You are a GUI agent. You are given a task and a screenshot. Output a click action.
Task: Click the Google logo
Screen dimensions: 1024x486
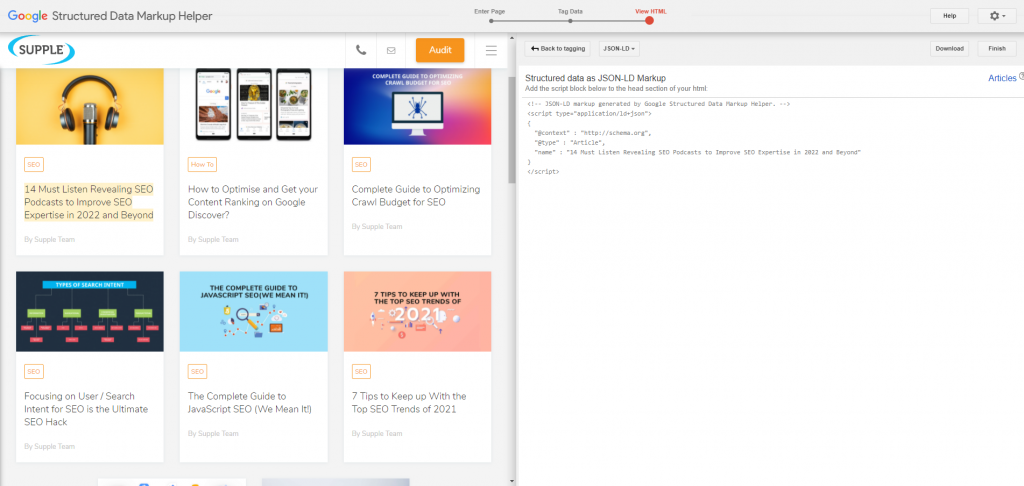[25, 16]
